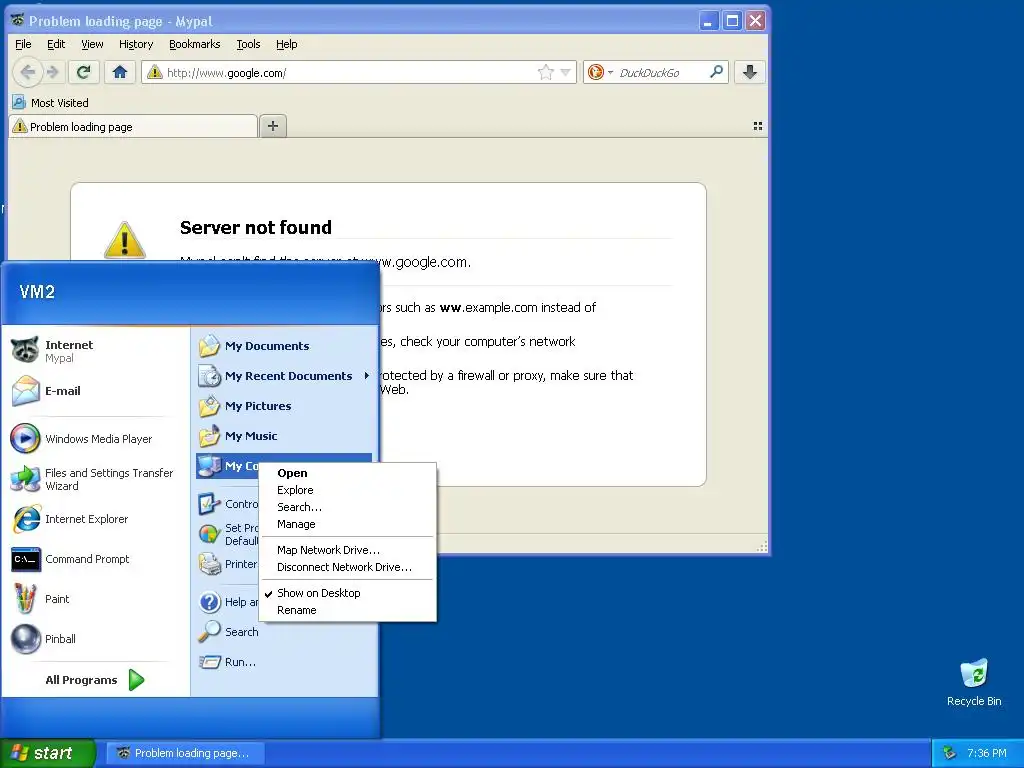Select Manage in the context menu
Image resolution: width=1024 pixels, height=768 pixels.
click(347, 524)
